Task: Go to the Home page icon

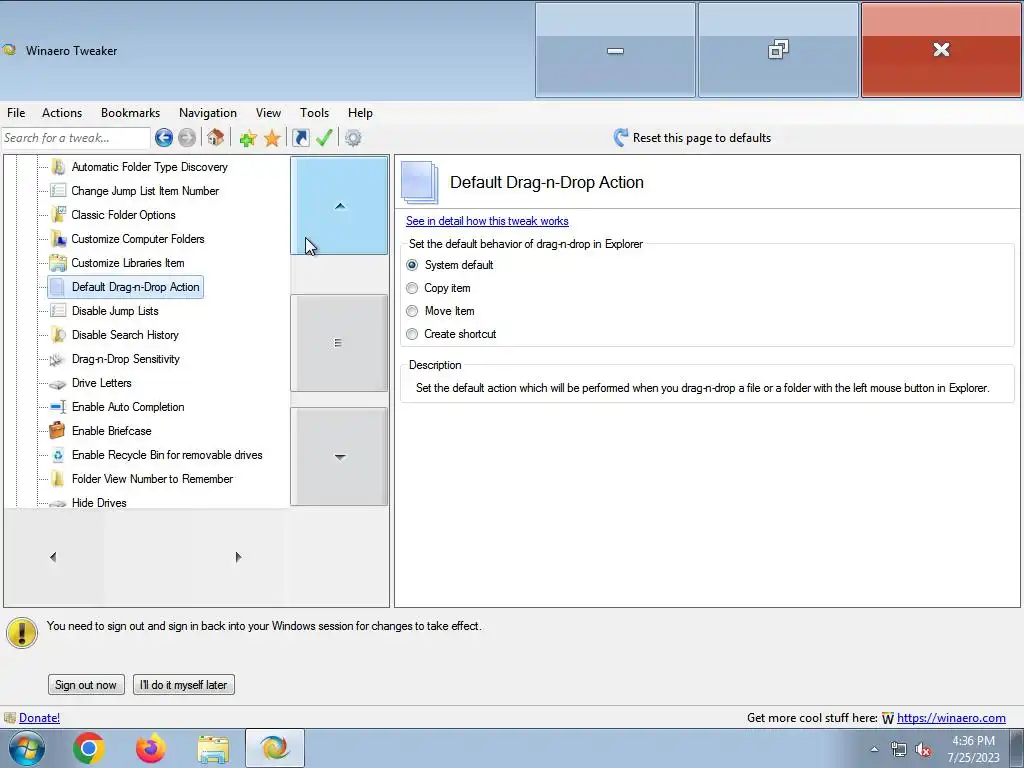Action: 216,138
